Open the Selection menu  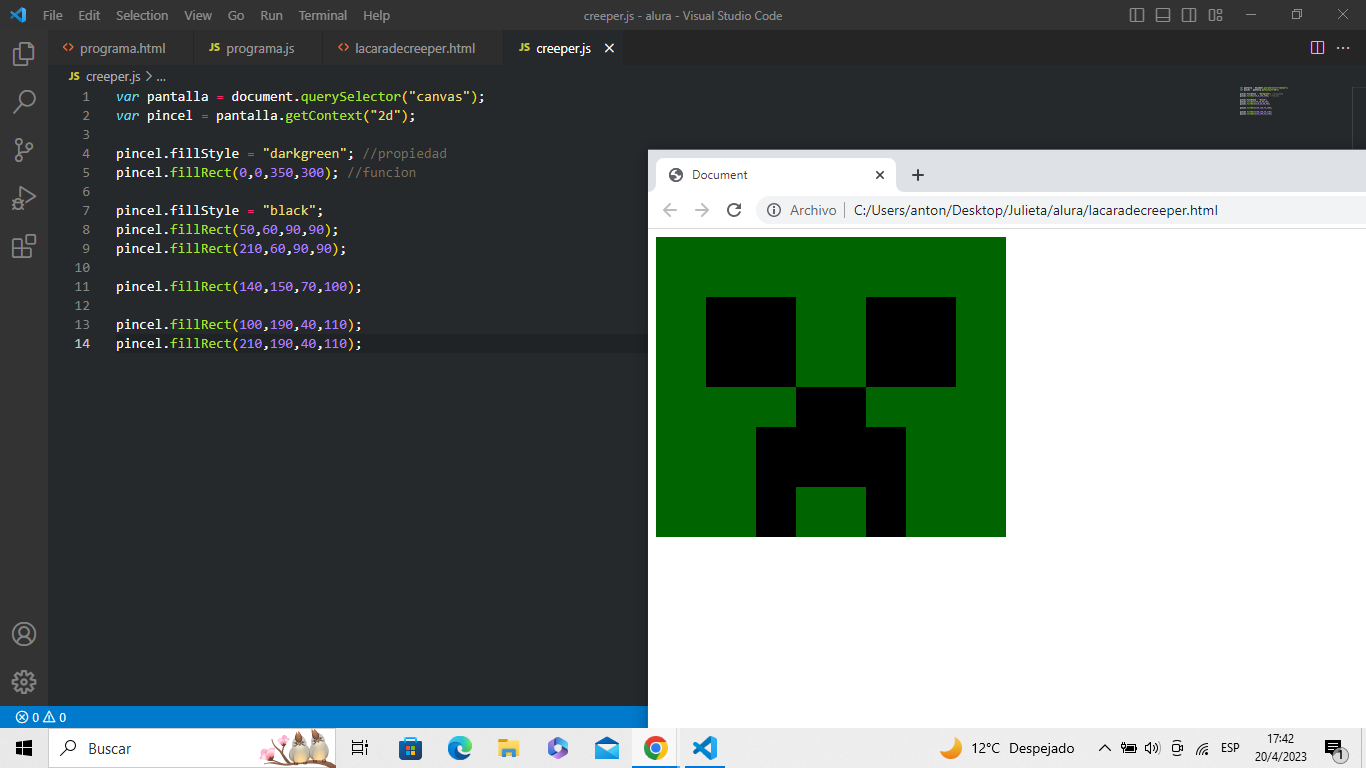pos(142,15)
